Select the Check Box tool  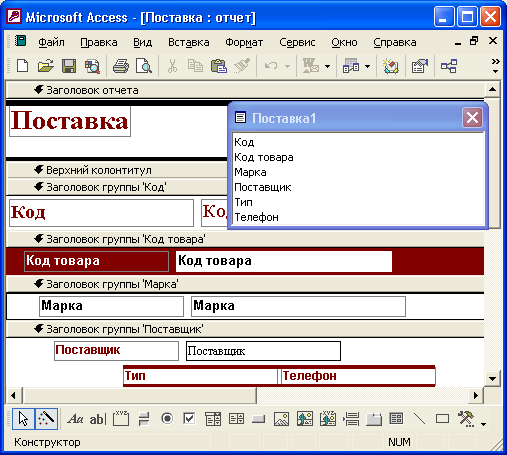[189, 419]
